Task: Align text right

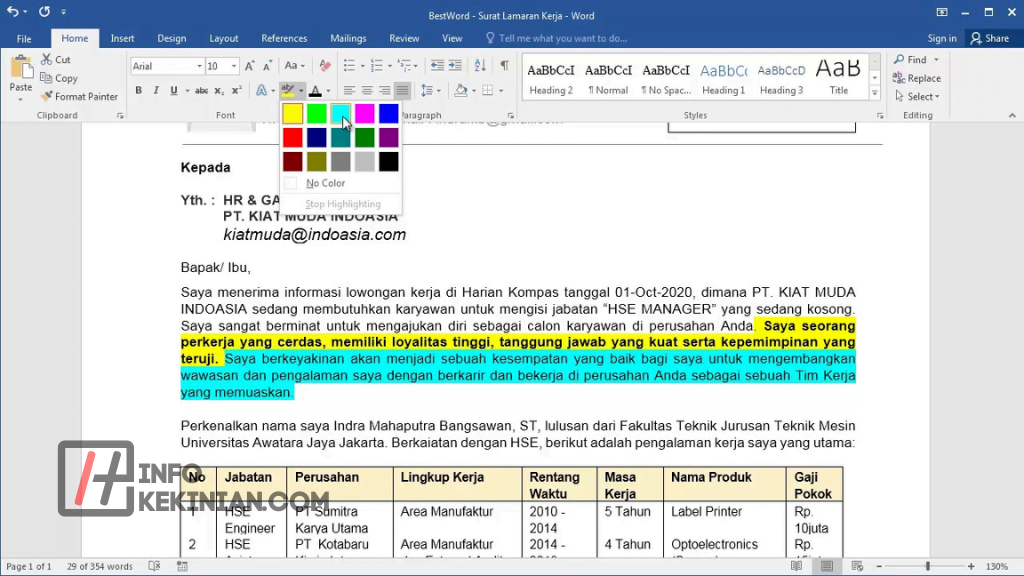Action: 385,91
